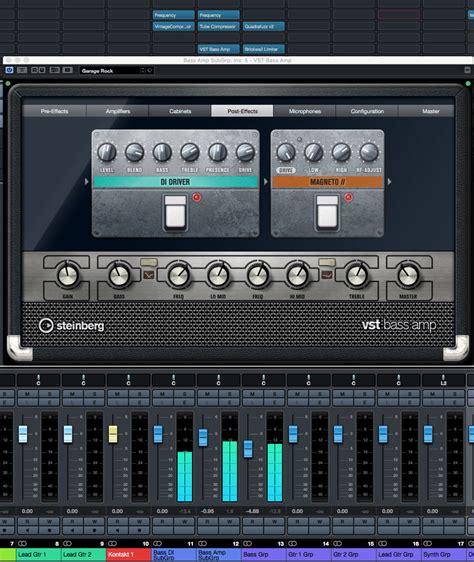
Task: Mute the Lead Gtr 1 channel
Action: tap(27, 394)
